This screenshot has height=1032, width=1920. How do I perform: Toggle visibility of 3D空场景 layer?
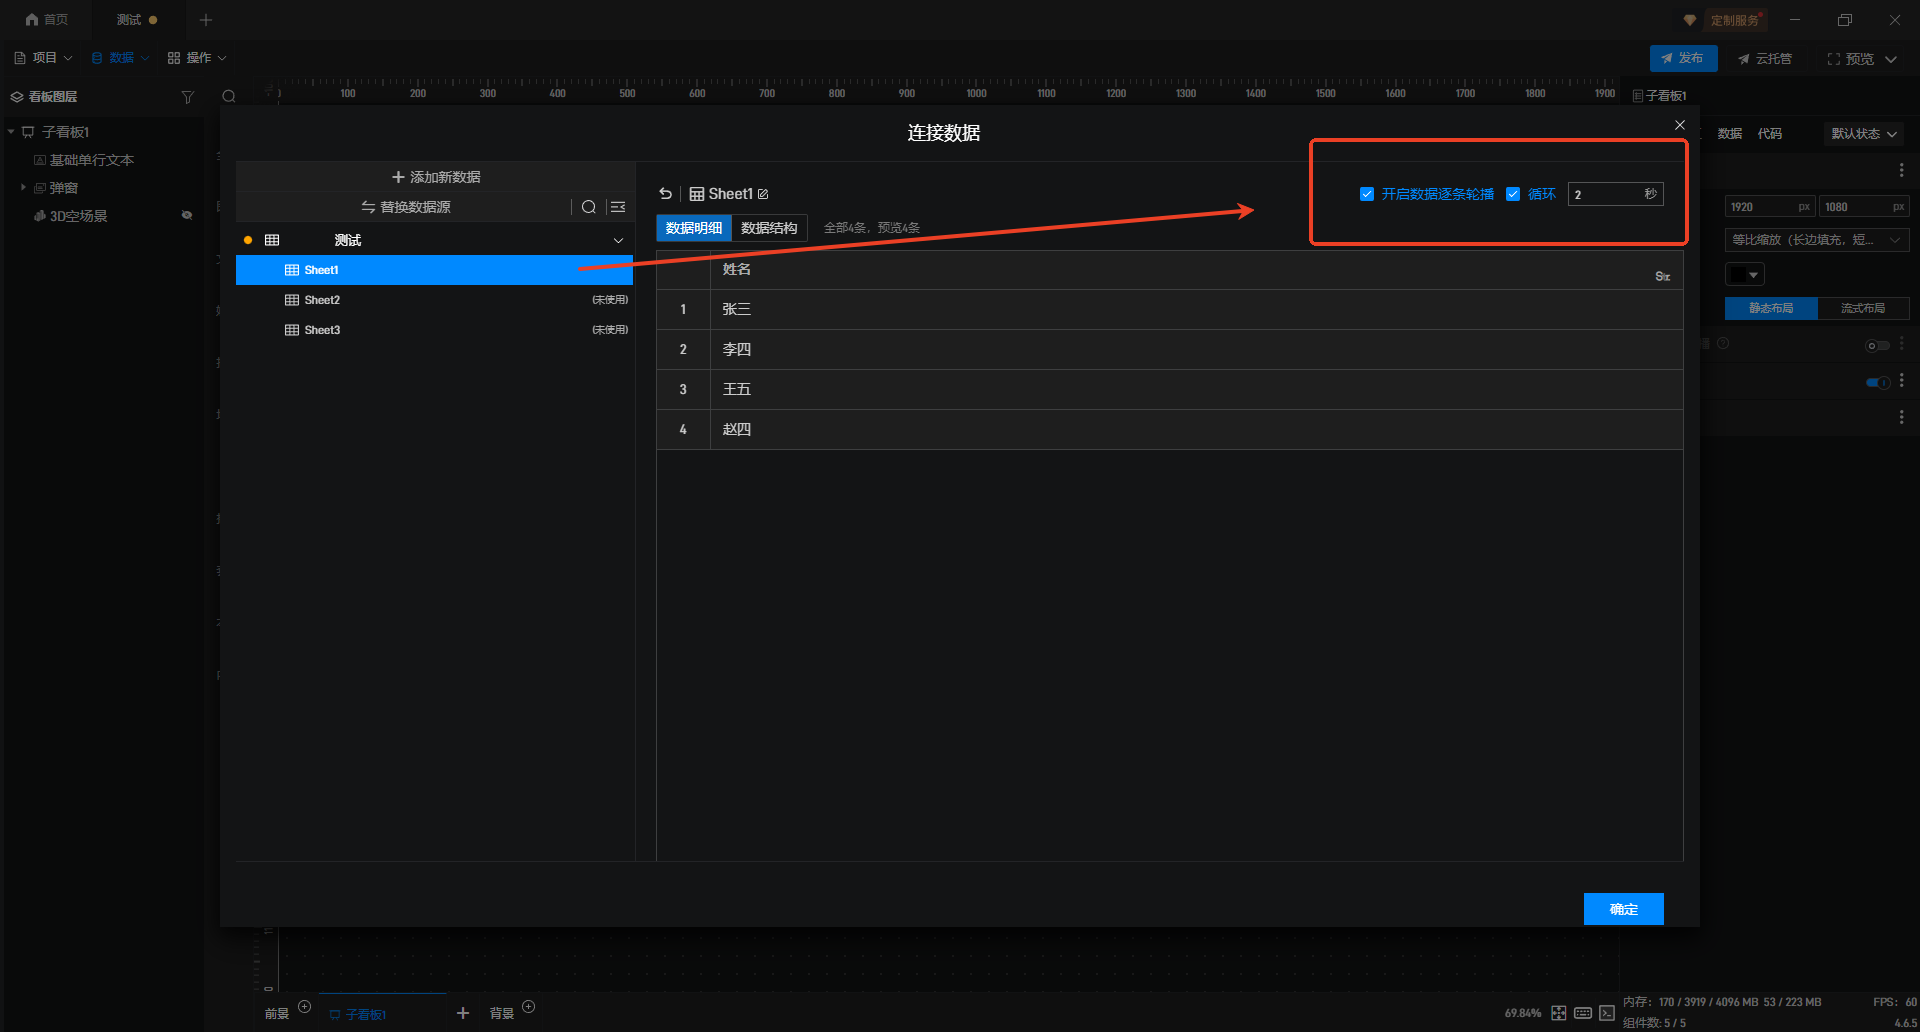tap(187, 216)
